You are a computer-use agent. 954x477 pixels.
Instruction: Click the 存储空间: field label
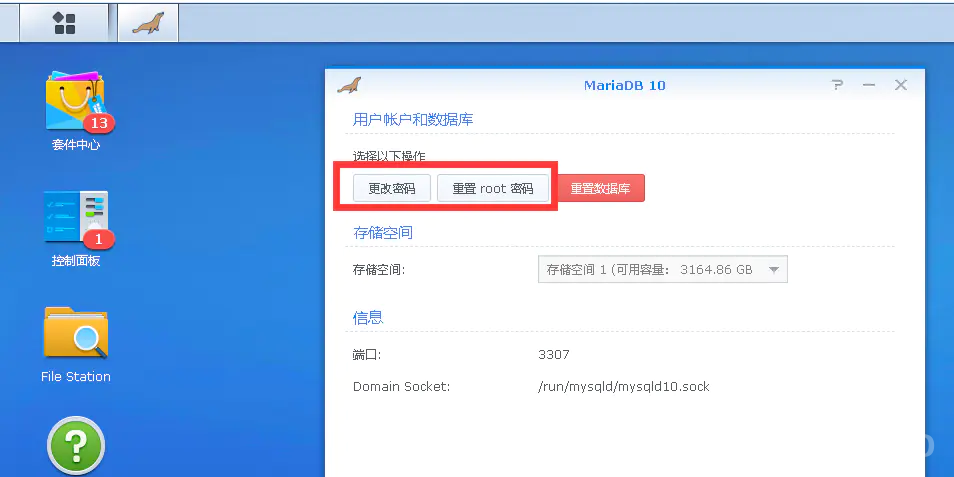click(379, 270)
